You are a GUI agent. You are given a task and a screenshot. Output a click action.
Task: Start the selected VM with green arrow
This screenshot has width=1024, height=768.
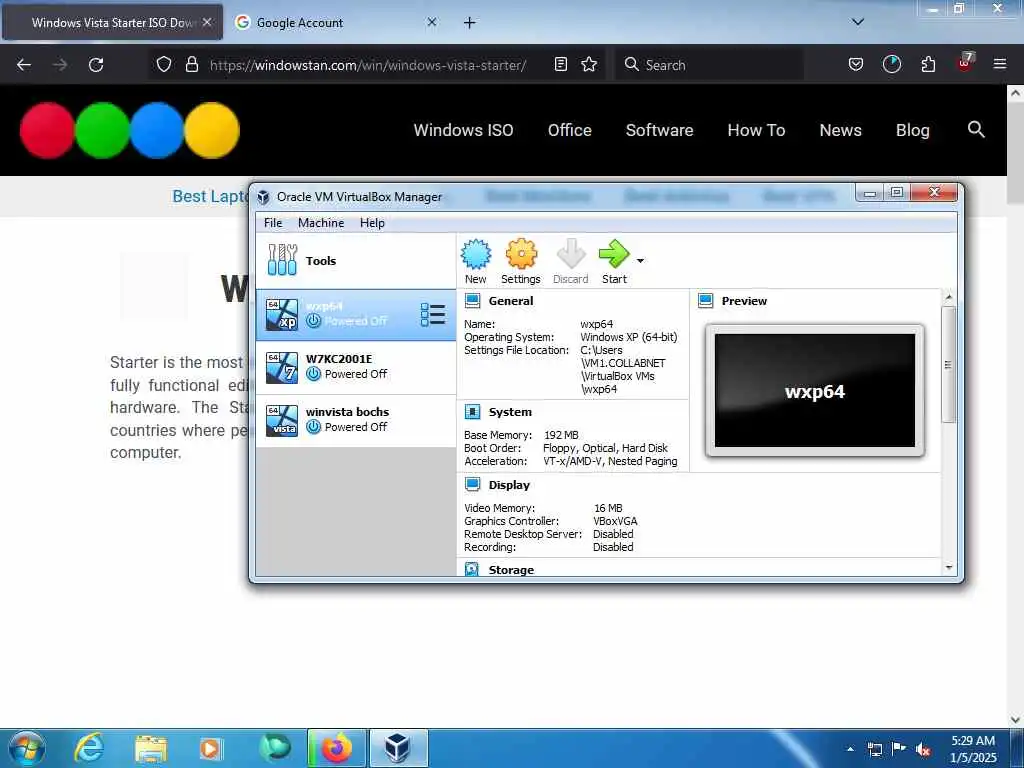click(614, 261)
